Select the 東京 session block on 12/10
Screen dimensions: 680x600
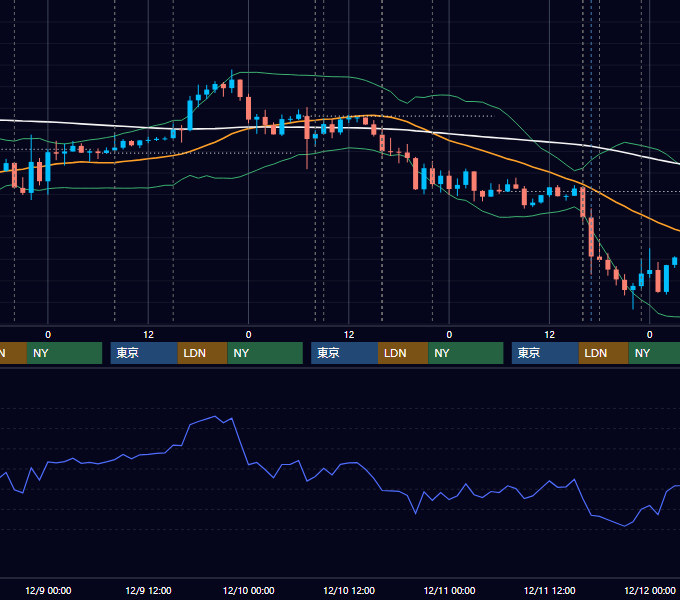344,353
